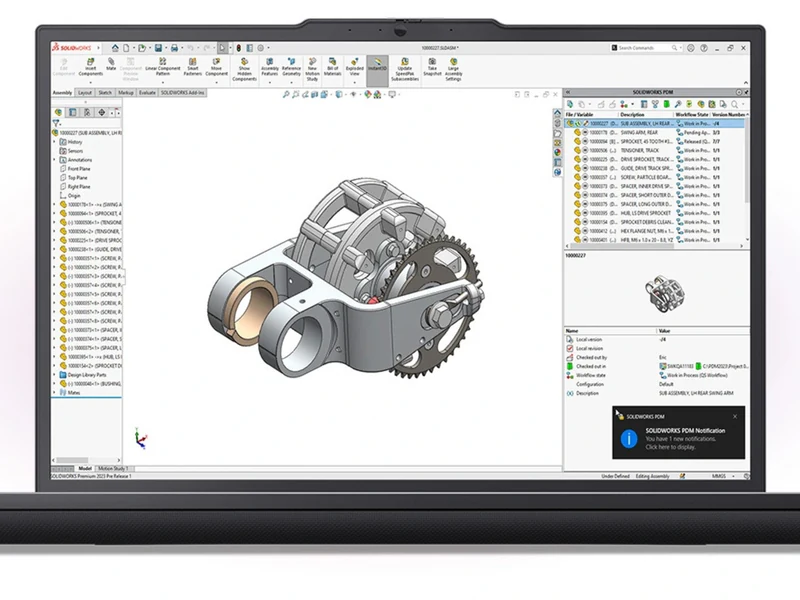The image size is (800, 600).
Task: Click the Smart Fasteners tool
Action: click(193, 67)
